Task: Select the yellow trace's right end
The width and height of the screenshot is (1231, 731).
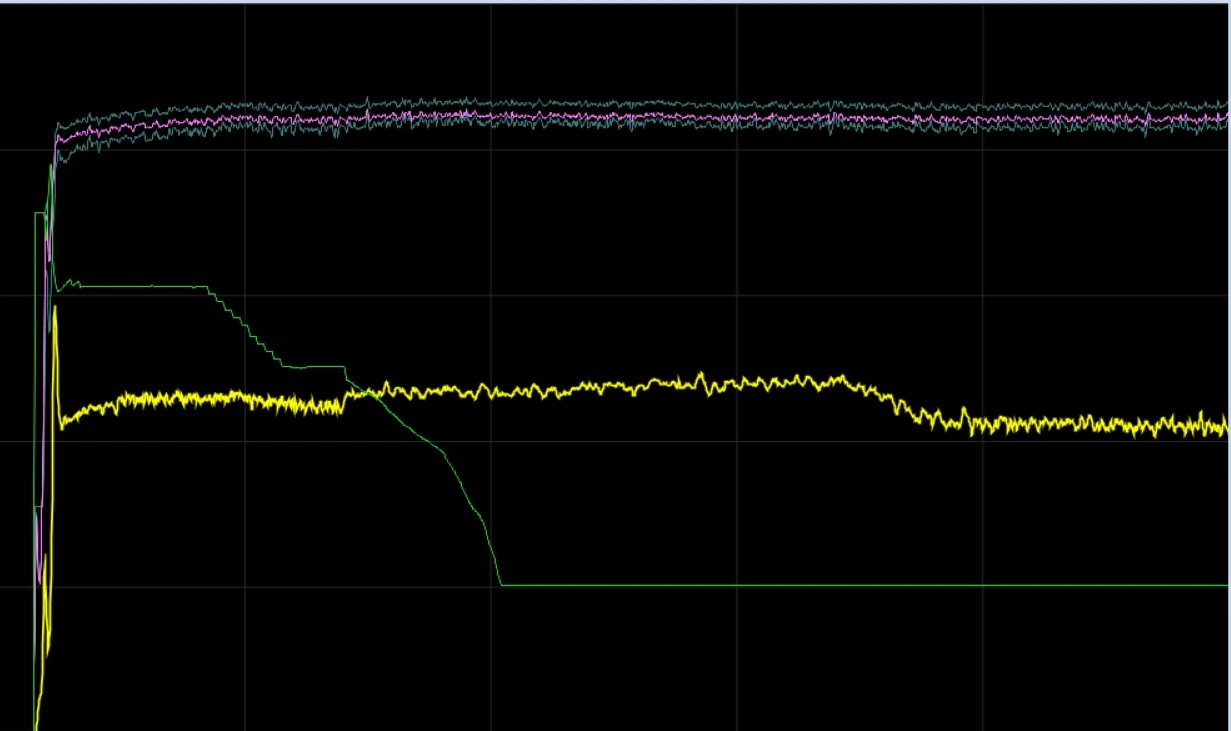Action: click(x=1224, y=426)
